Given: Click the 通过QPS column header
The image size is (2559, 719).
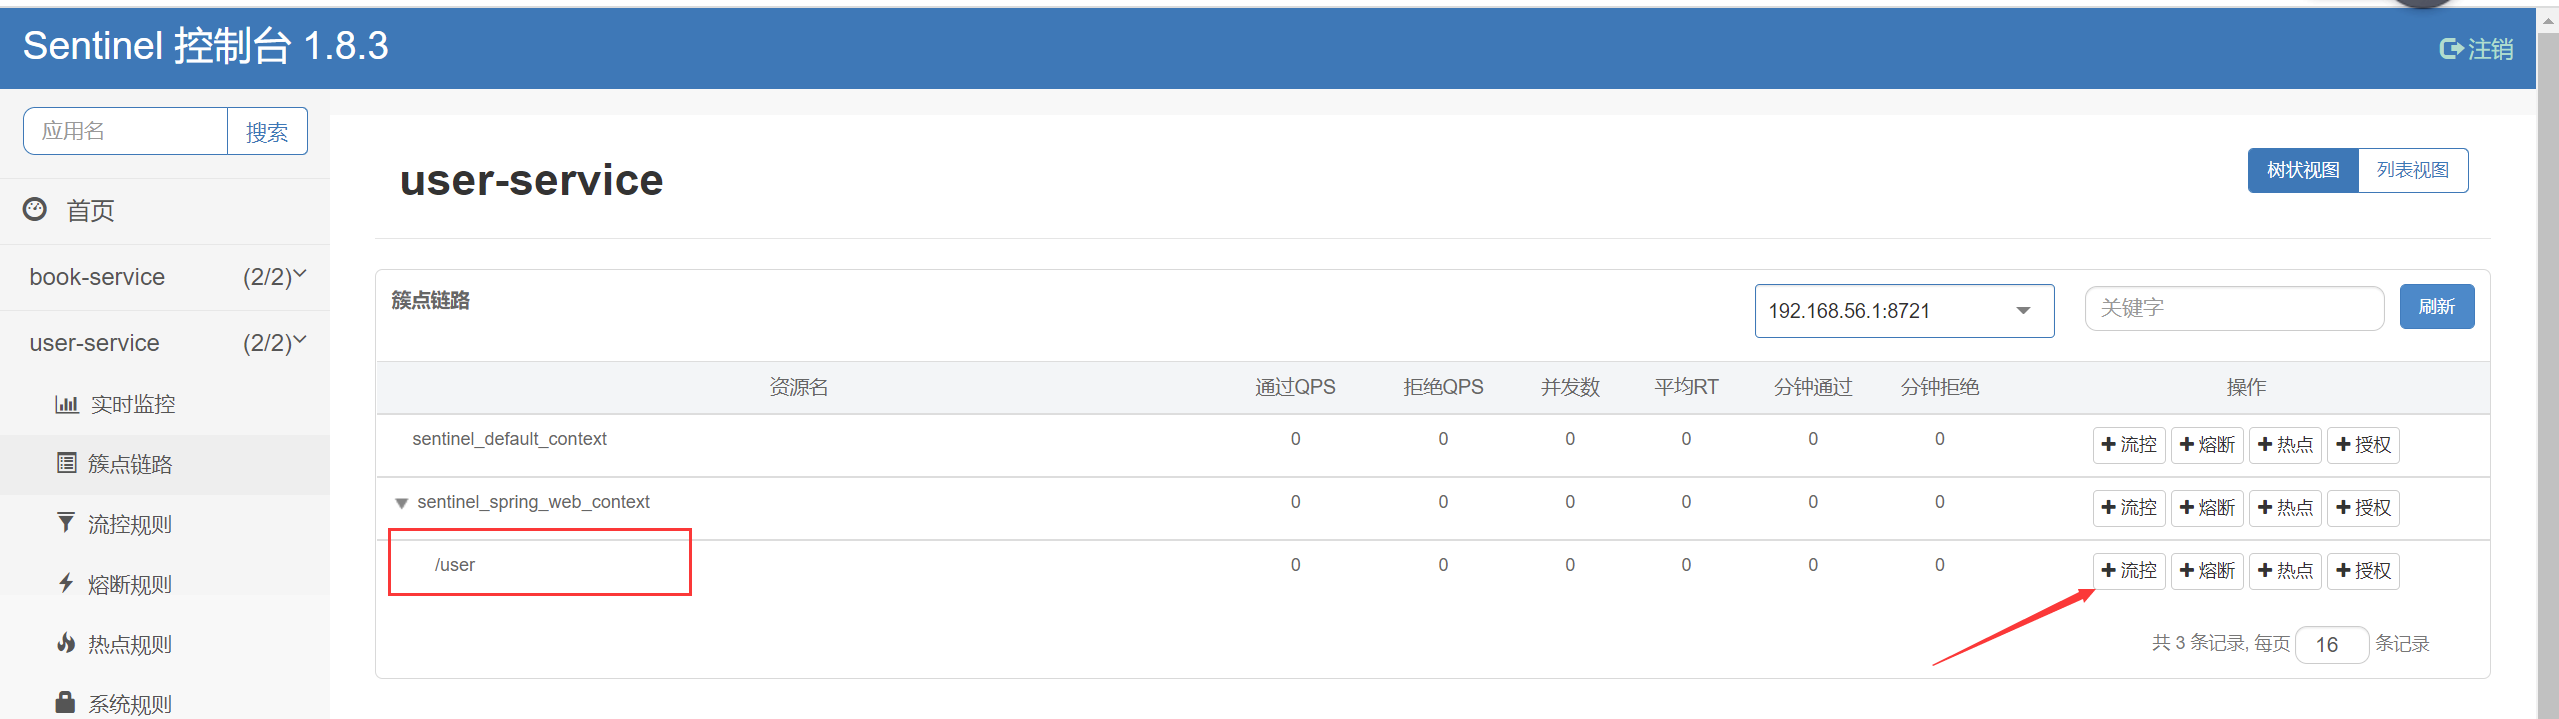Looking at the screenshot, I should pos(1295,387).
